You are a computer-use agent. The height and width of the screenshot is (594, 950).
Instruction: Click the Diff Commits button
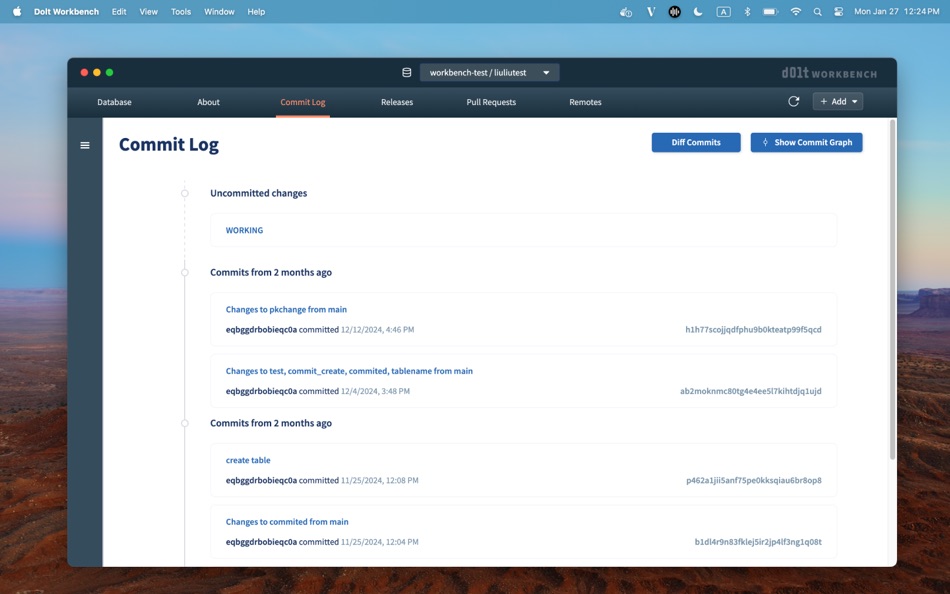(x=696, y=142)
